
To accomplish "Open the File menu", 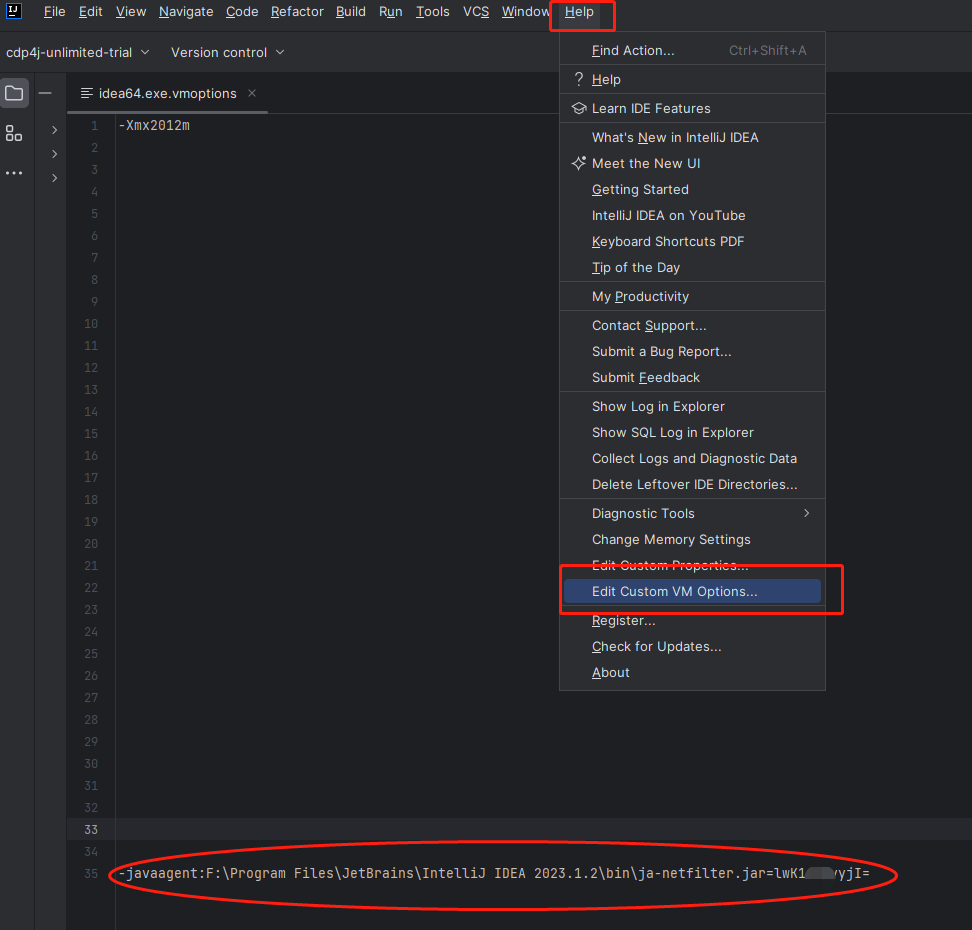I will point(55,12).
